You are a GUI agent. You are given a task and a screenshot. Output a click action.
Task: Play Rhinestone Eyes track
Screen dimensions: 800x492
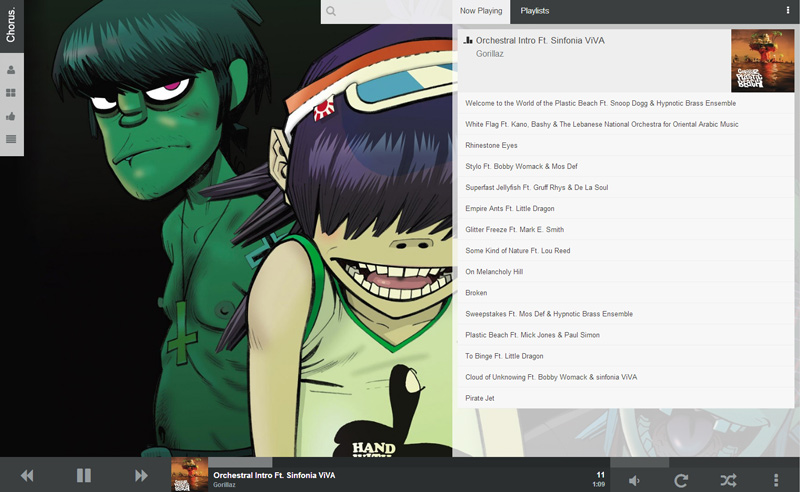(x=626, y=145)
